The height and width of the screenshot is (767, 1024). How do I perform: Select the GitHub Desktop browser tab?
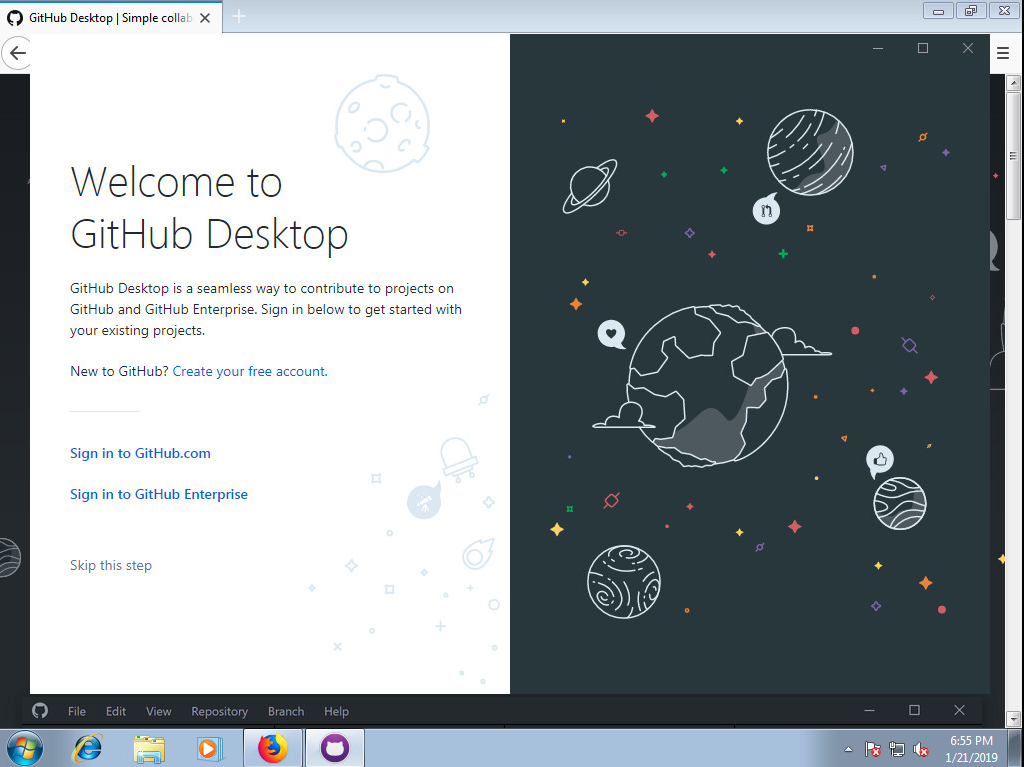[x=111, y=18]
